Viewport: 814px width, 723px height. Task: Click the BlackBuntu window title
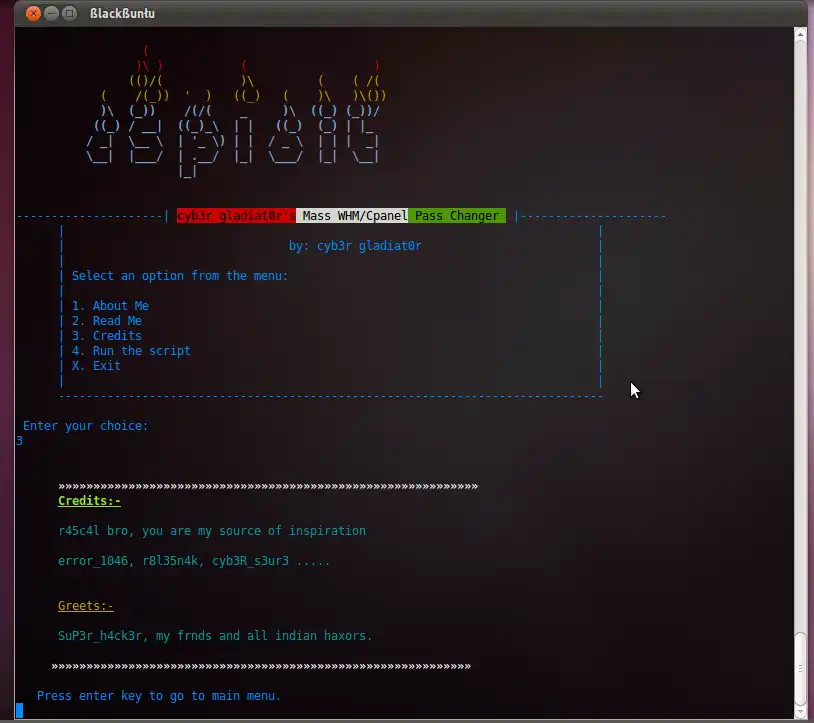(123, 13)
